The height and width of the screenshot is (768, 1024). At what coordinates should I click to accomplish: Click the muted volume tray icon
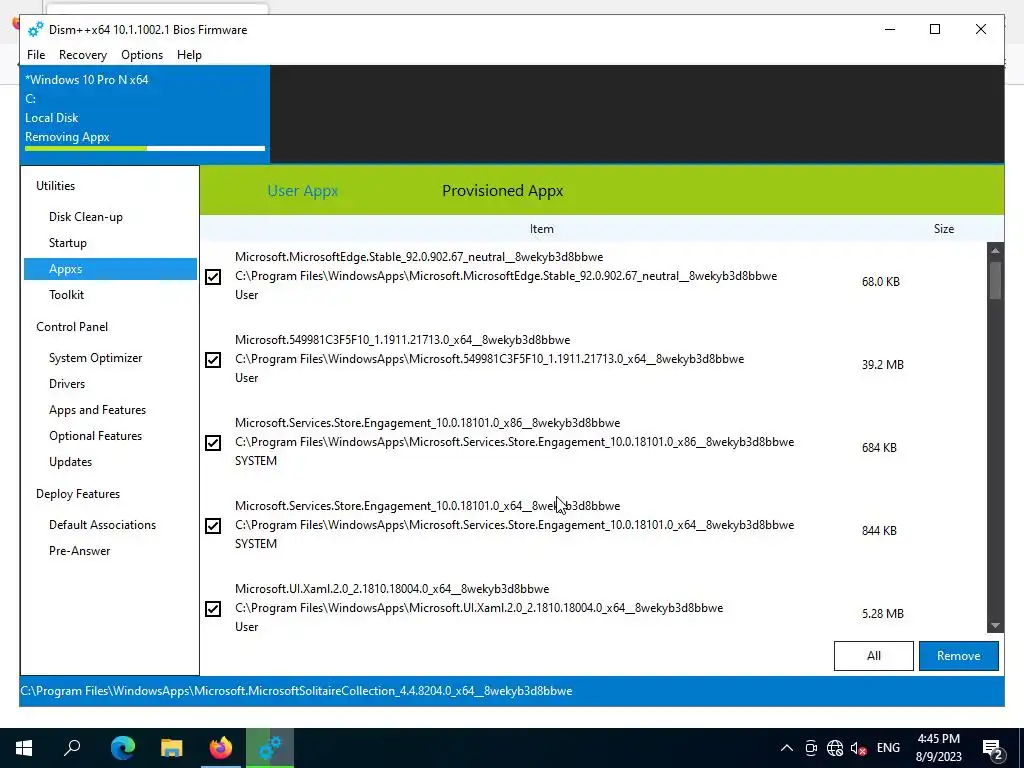[858, 748]
